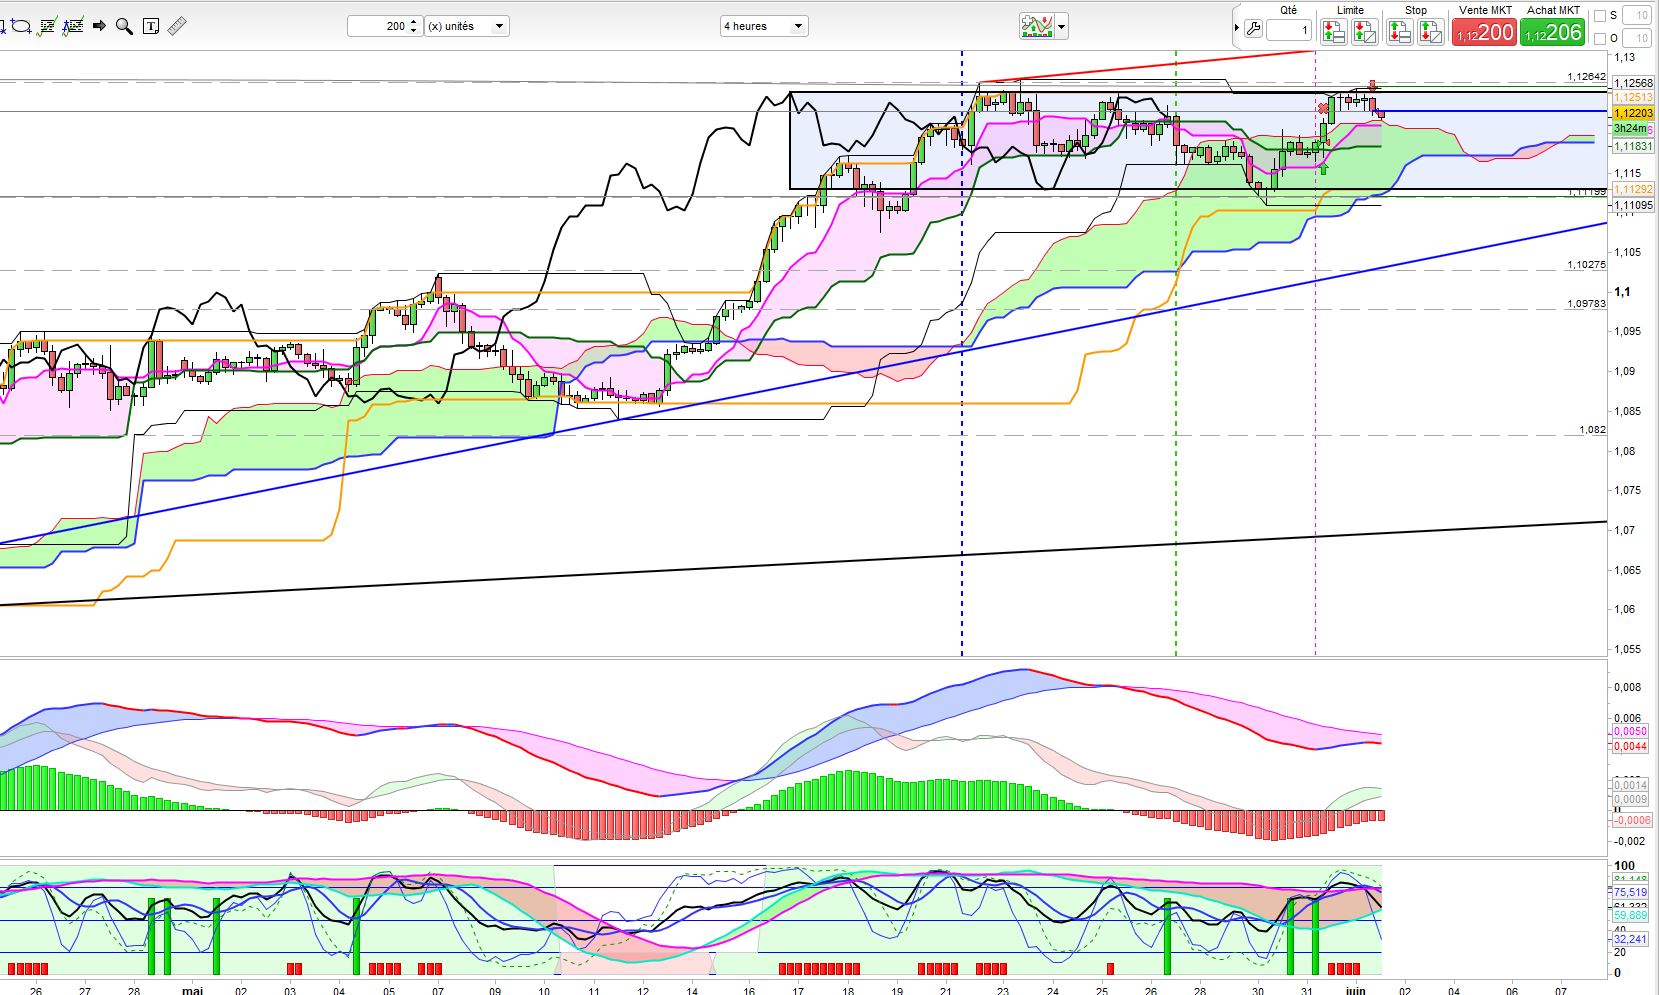
Task: Click the "juin" month label on the time axis
Action: coord(1355,990)
